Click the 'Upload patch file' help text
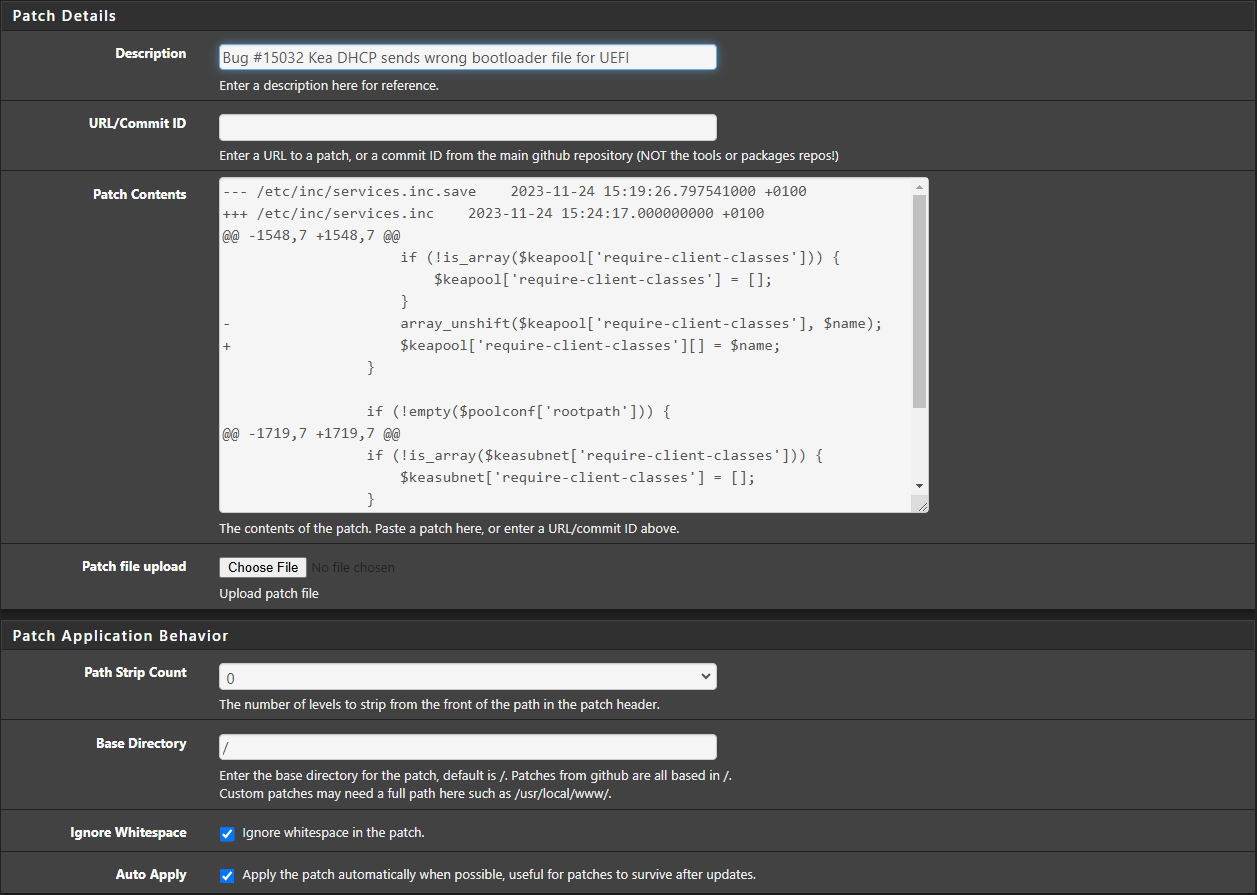 coord(269,593)
